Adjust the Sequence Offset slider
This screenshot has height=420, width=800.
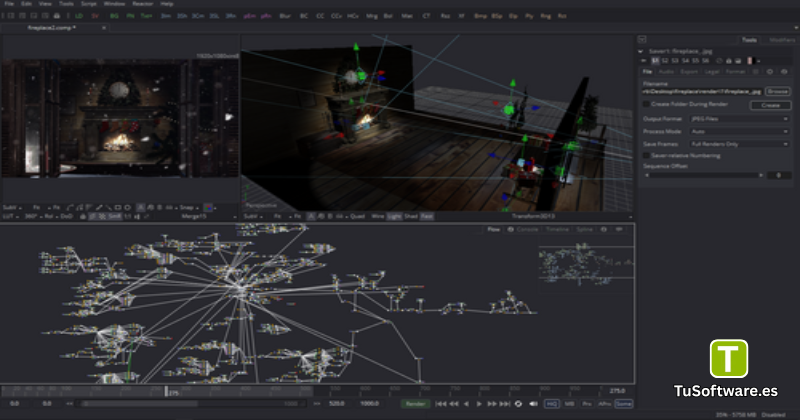704,175
